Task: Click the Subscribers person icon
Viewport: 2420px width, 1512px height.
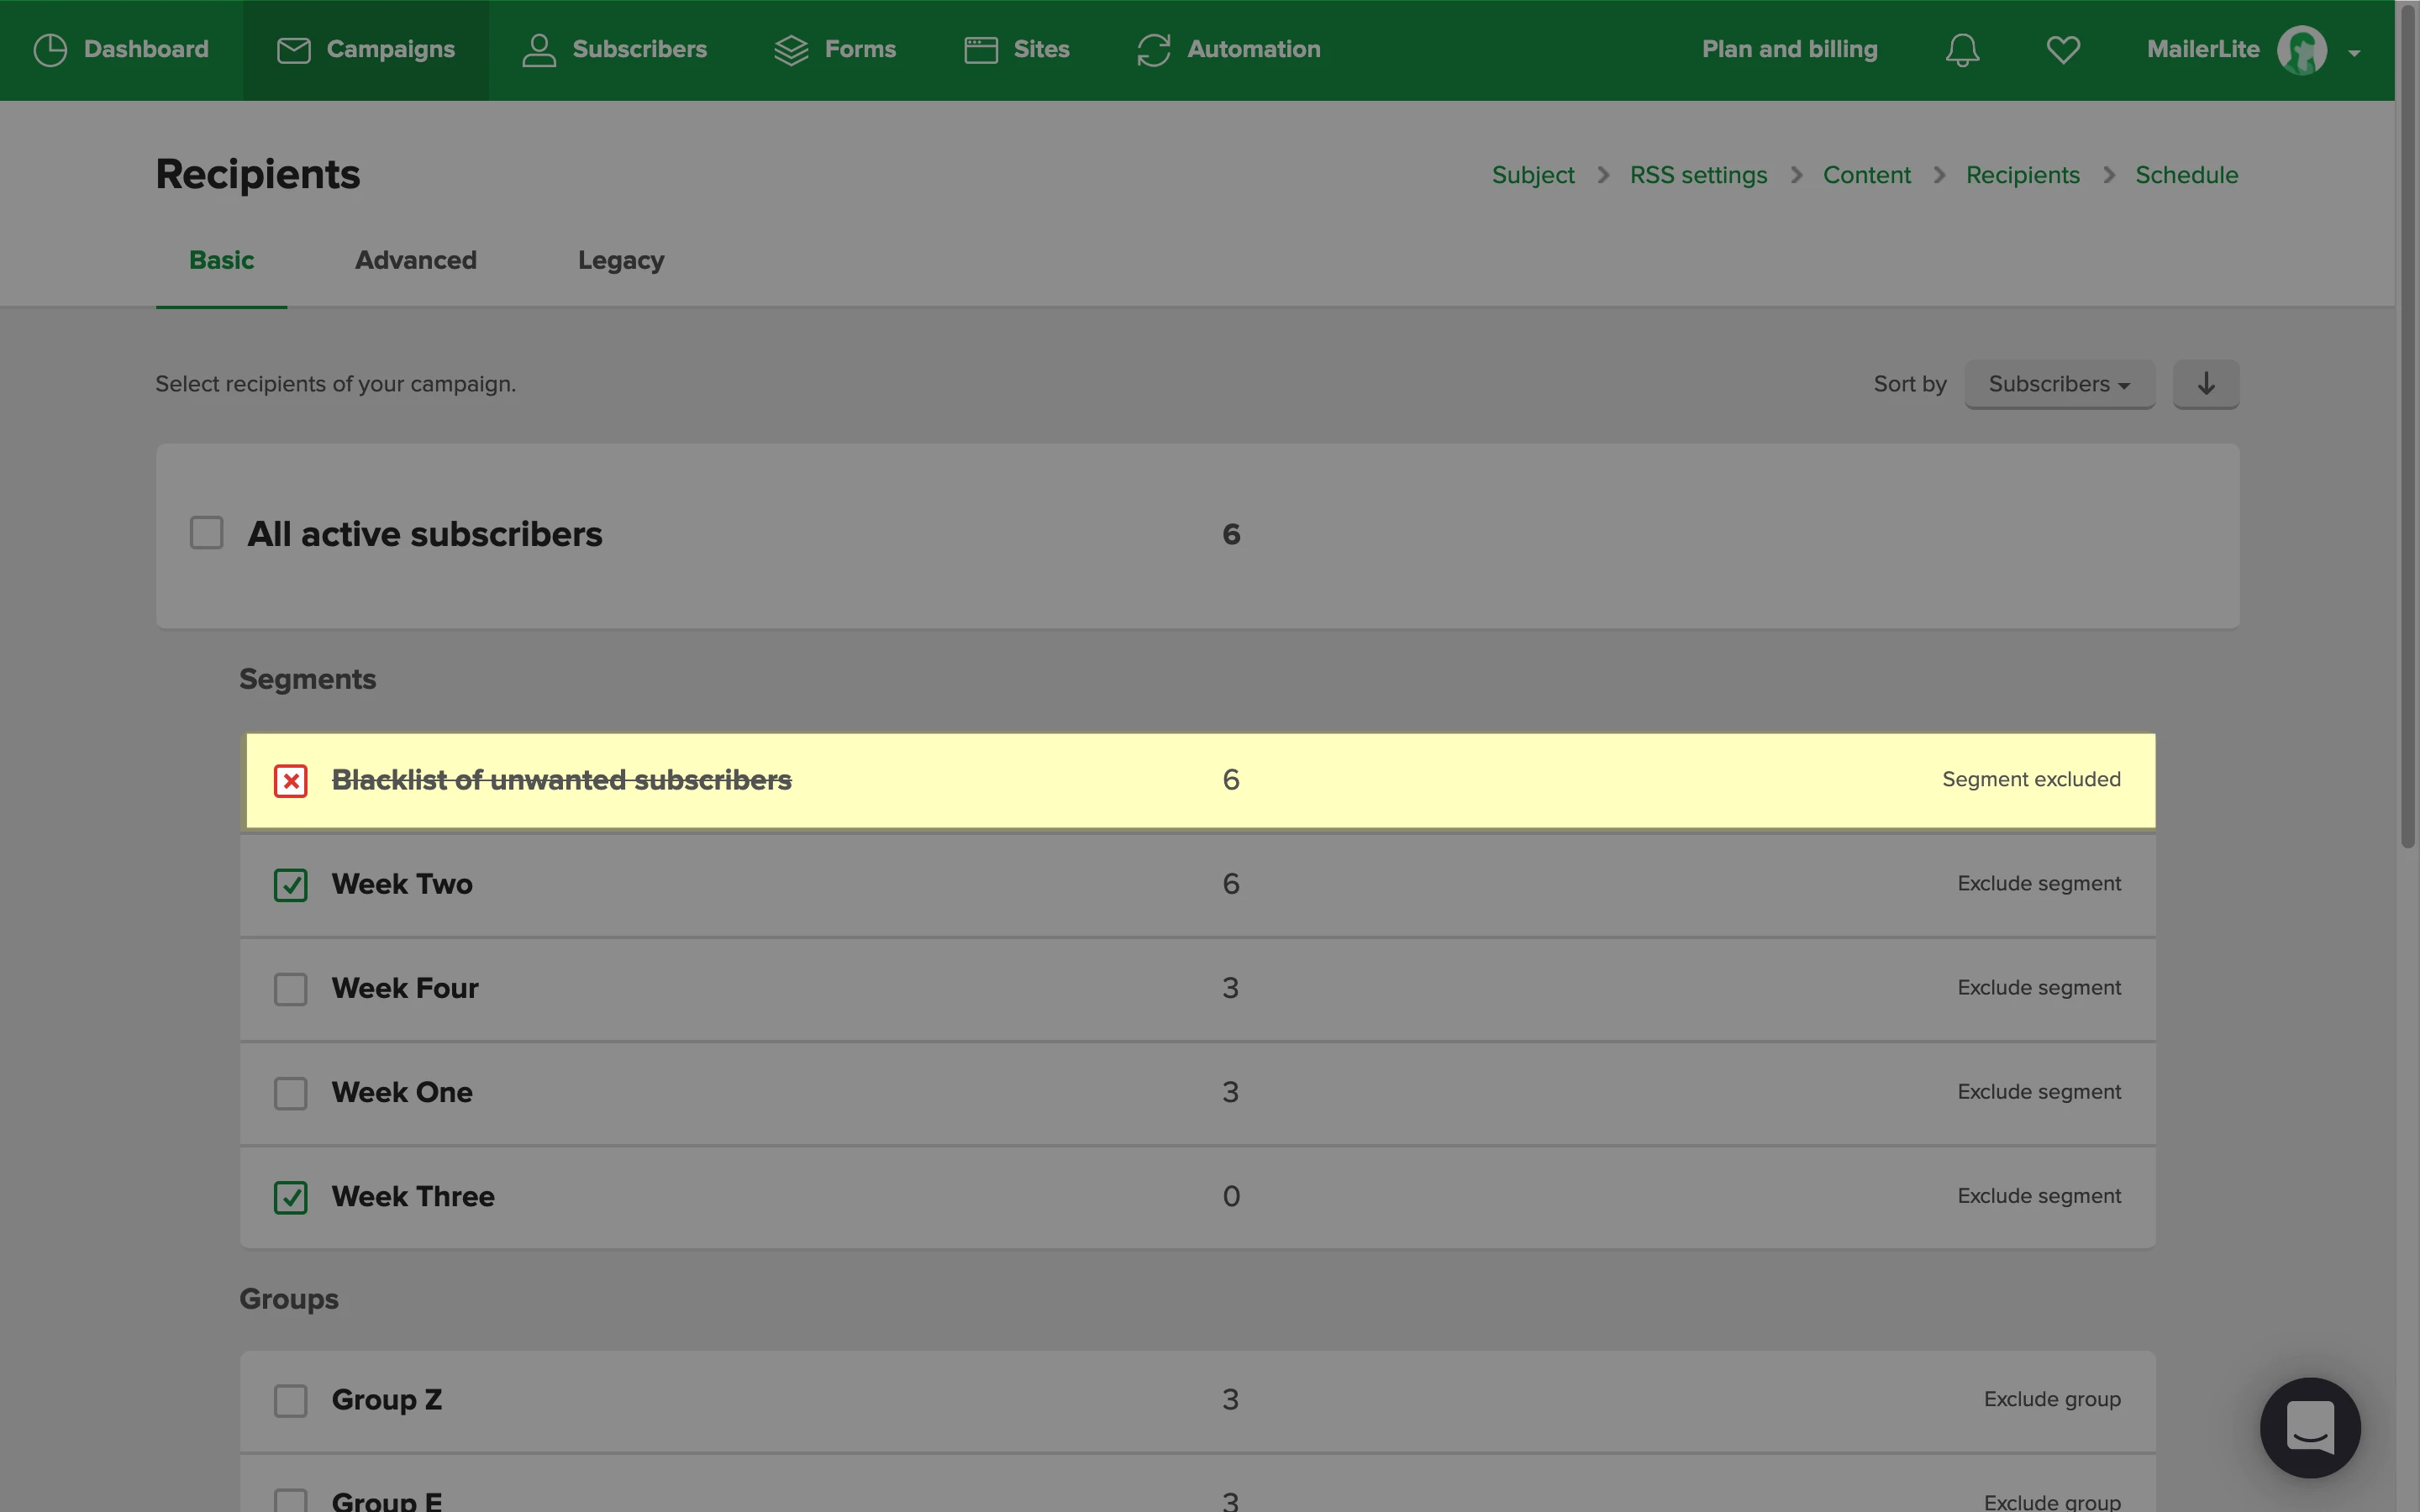Action: coord(539,50)
